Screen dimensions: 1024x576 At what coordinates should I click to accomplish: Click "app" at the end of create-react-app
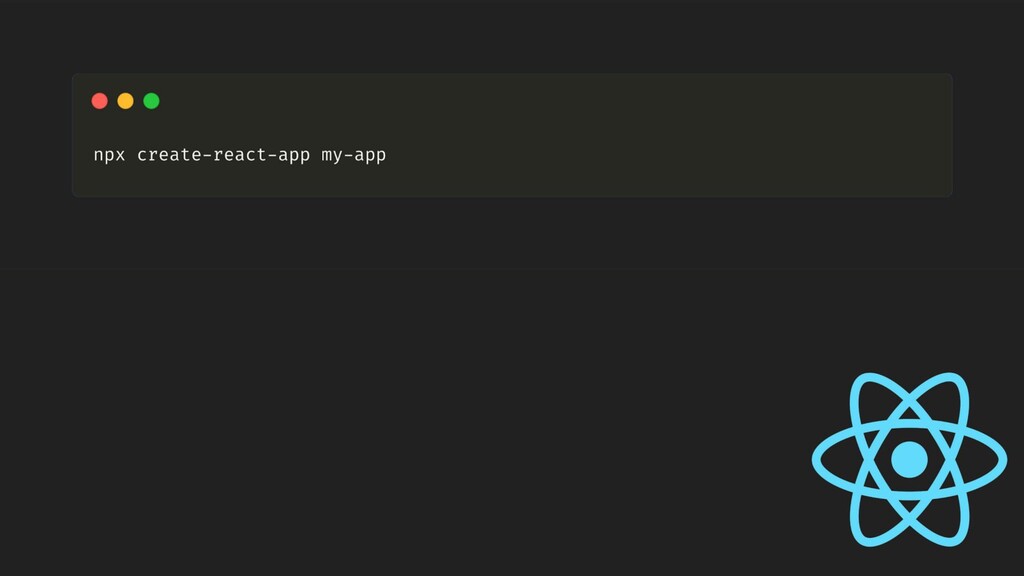[x=294, y=156]
